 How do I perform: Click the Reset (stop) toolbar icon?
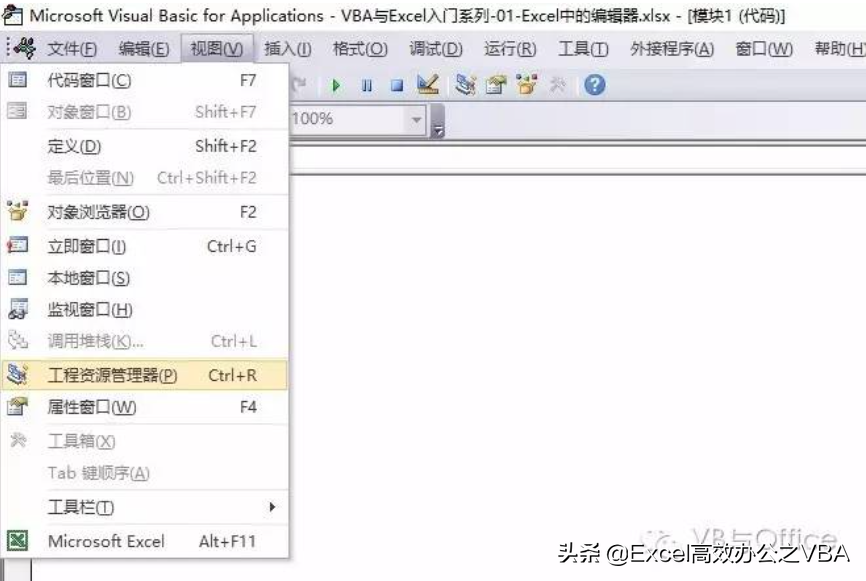(397, 86)
